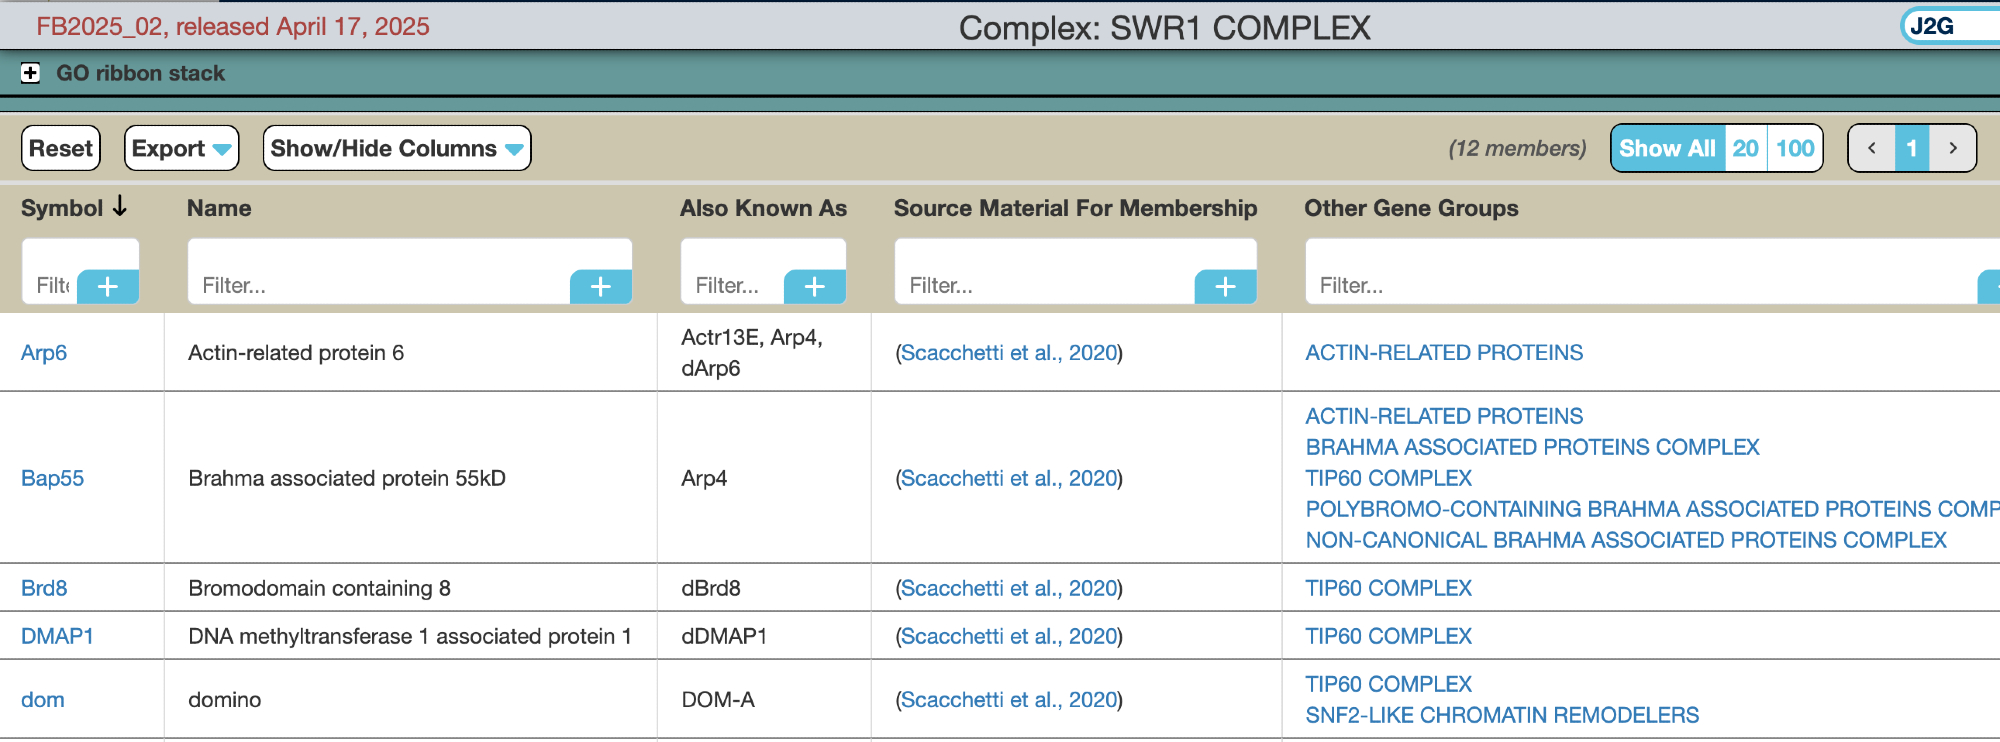Click the plus icon in Source Material filter
Viewport: 2000px width, 742px height.
pos(1226,287)
